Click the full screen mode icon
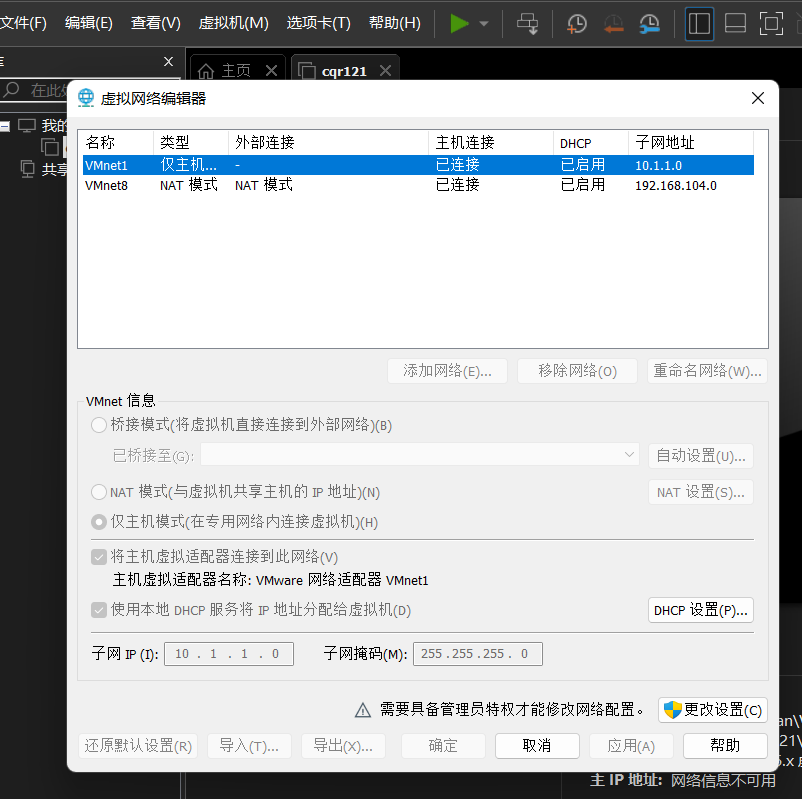 click(771, 24)
